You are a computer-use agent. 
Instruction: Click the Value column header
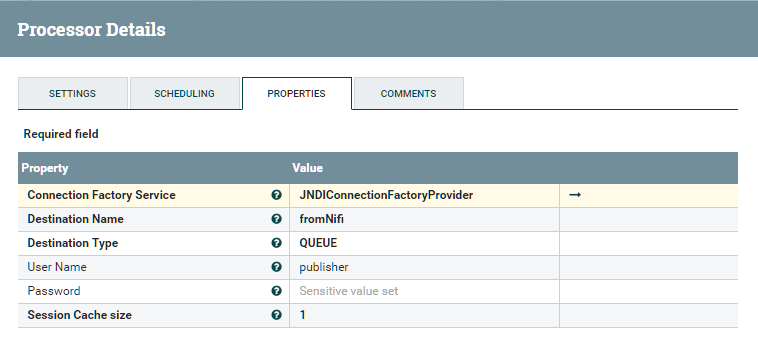[x=307, y=168]
